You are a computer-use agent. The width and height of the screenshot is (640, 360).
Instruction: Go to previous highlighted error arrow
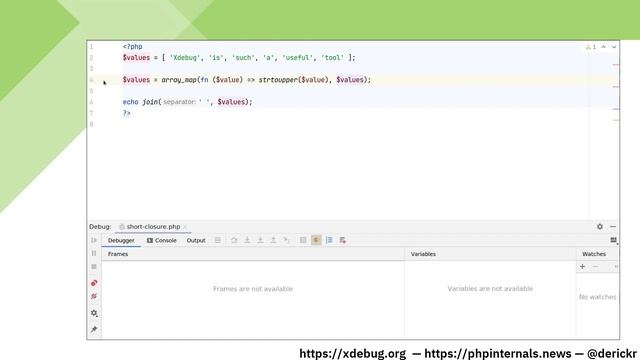click(603, 47)
